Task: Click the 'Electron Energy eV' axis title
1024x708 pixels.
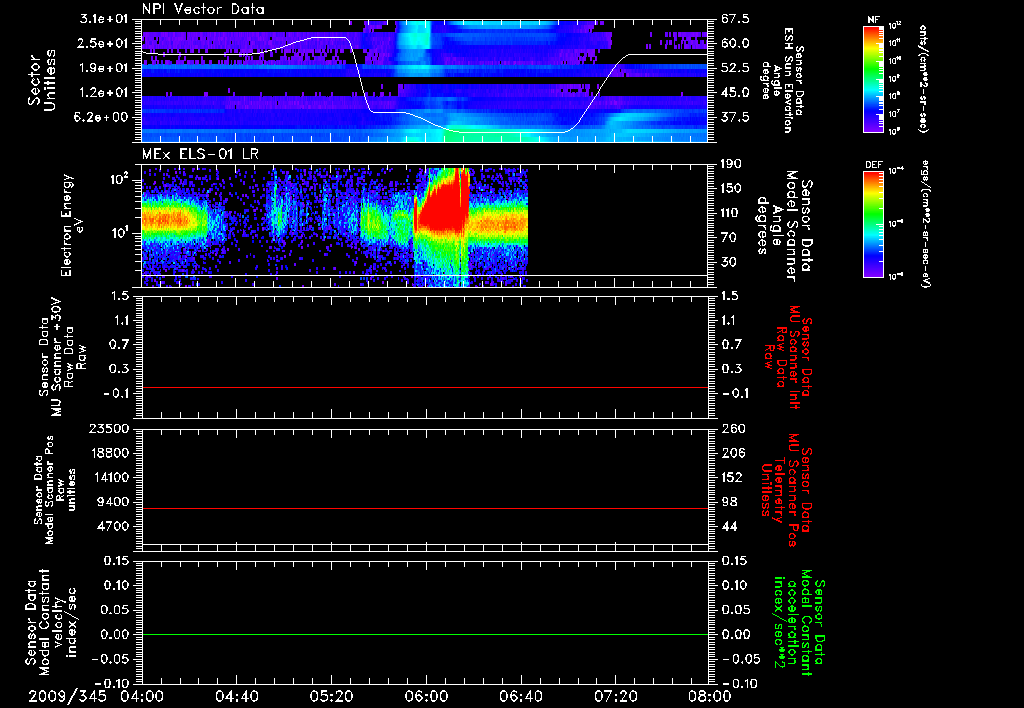Action: 73,225
